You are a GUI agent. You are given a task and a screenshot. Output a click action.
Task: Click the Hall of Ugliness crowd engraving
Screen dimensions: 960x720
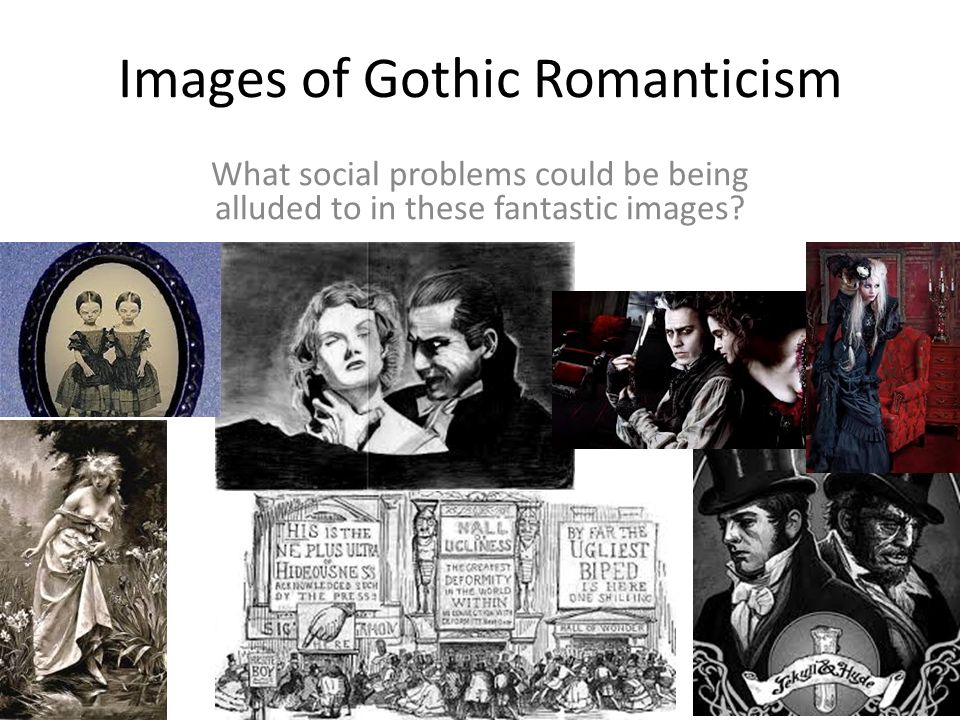point(446,605)
